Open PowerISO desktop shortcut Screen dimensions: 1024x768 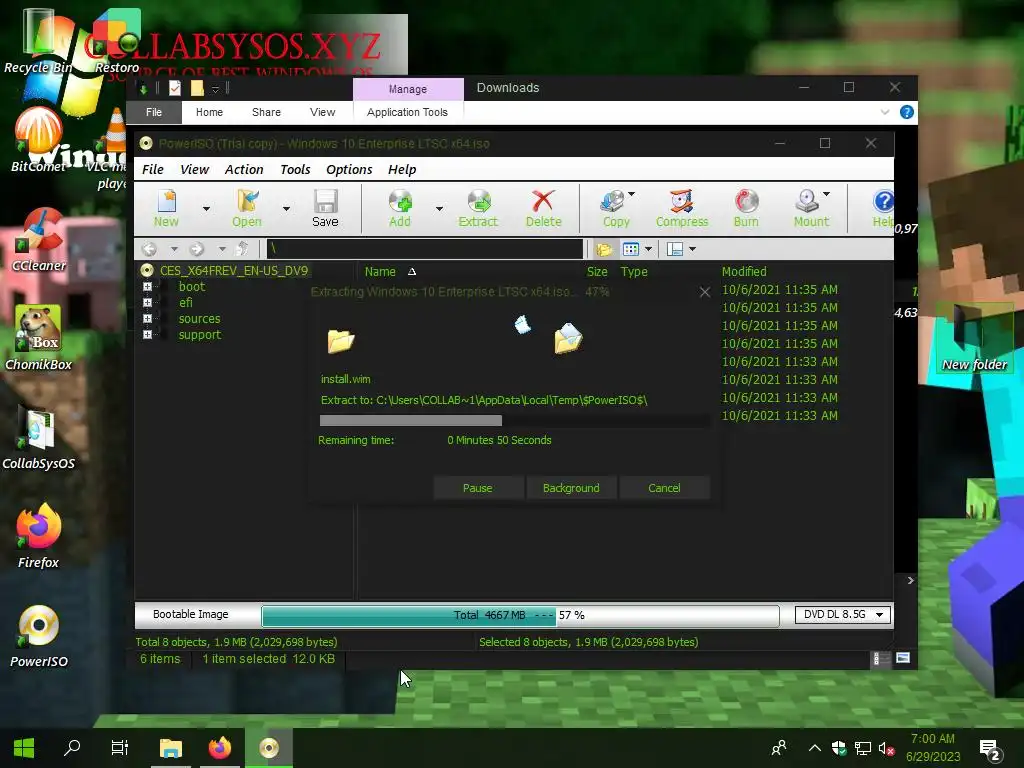[39, 635]
